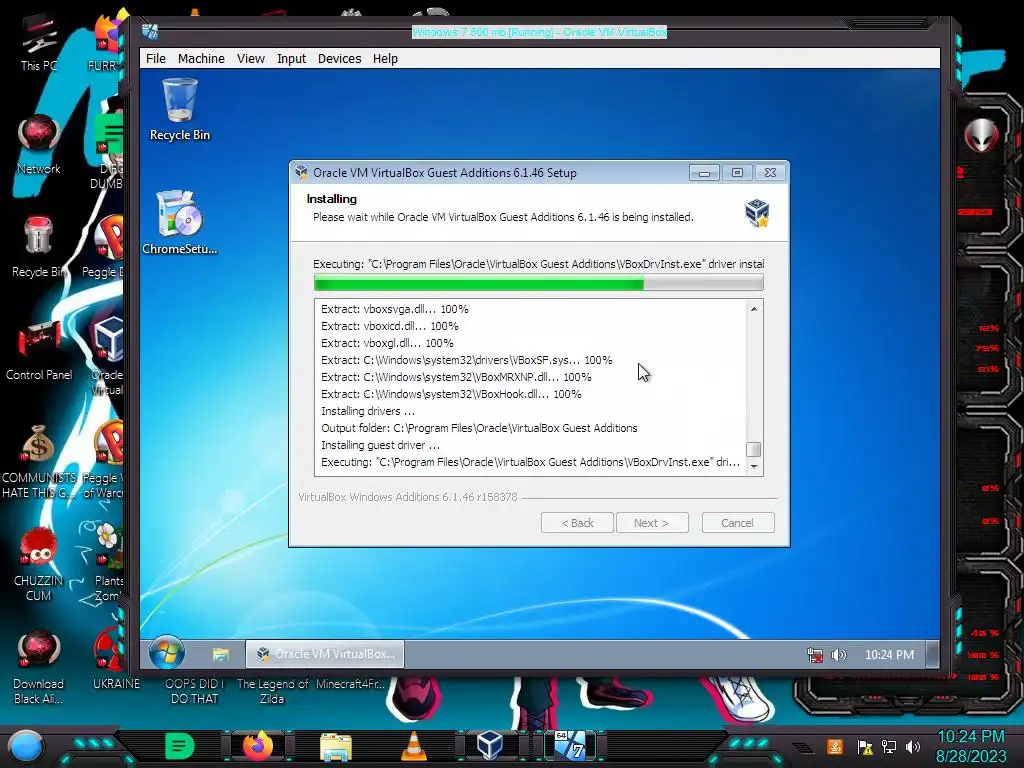The width and height of the screenshot is (1024, 768).
Task: Open the Input menu
Action: (x=291, y=59)
